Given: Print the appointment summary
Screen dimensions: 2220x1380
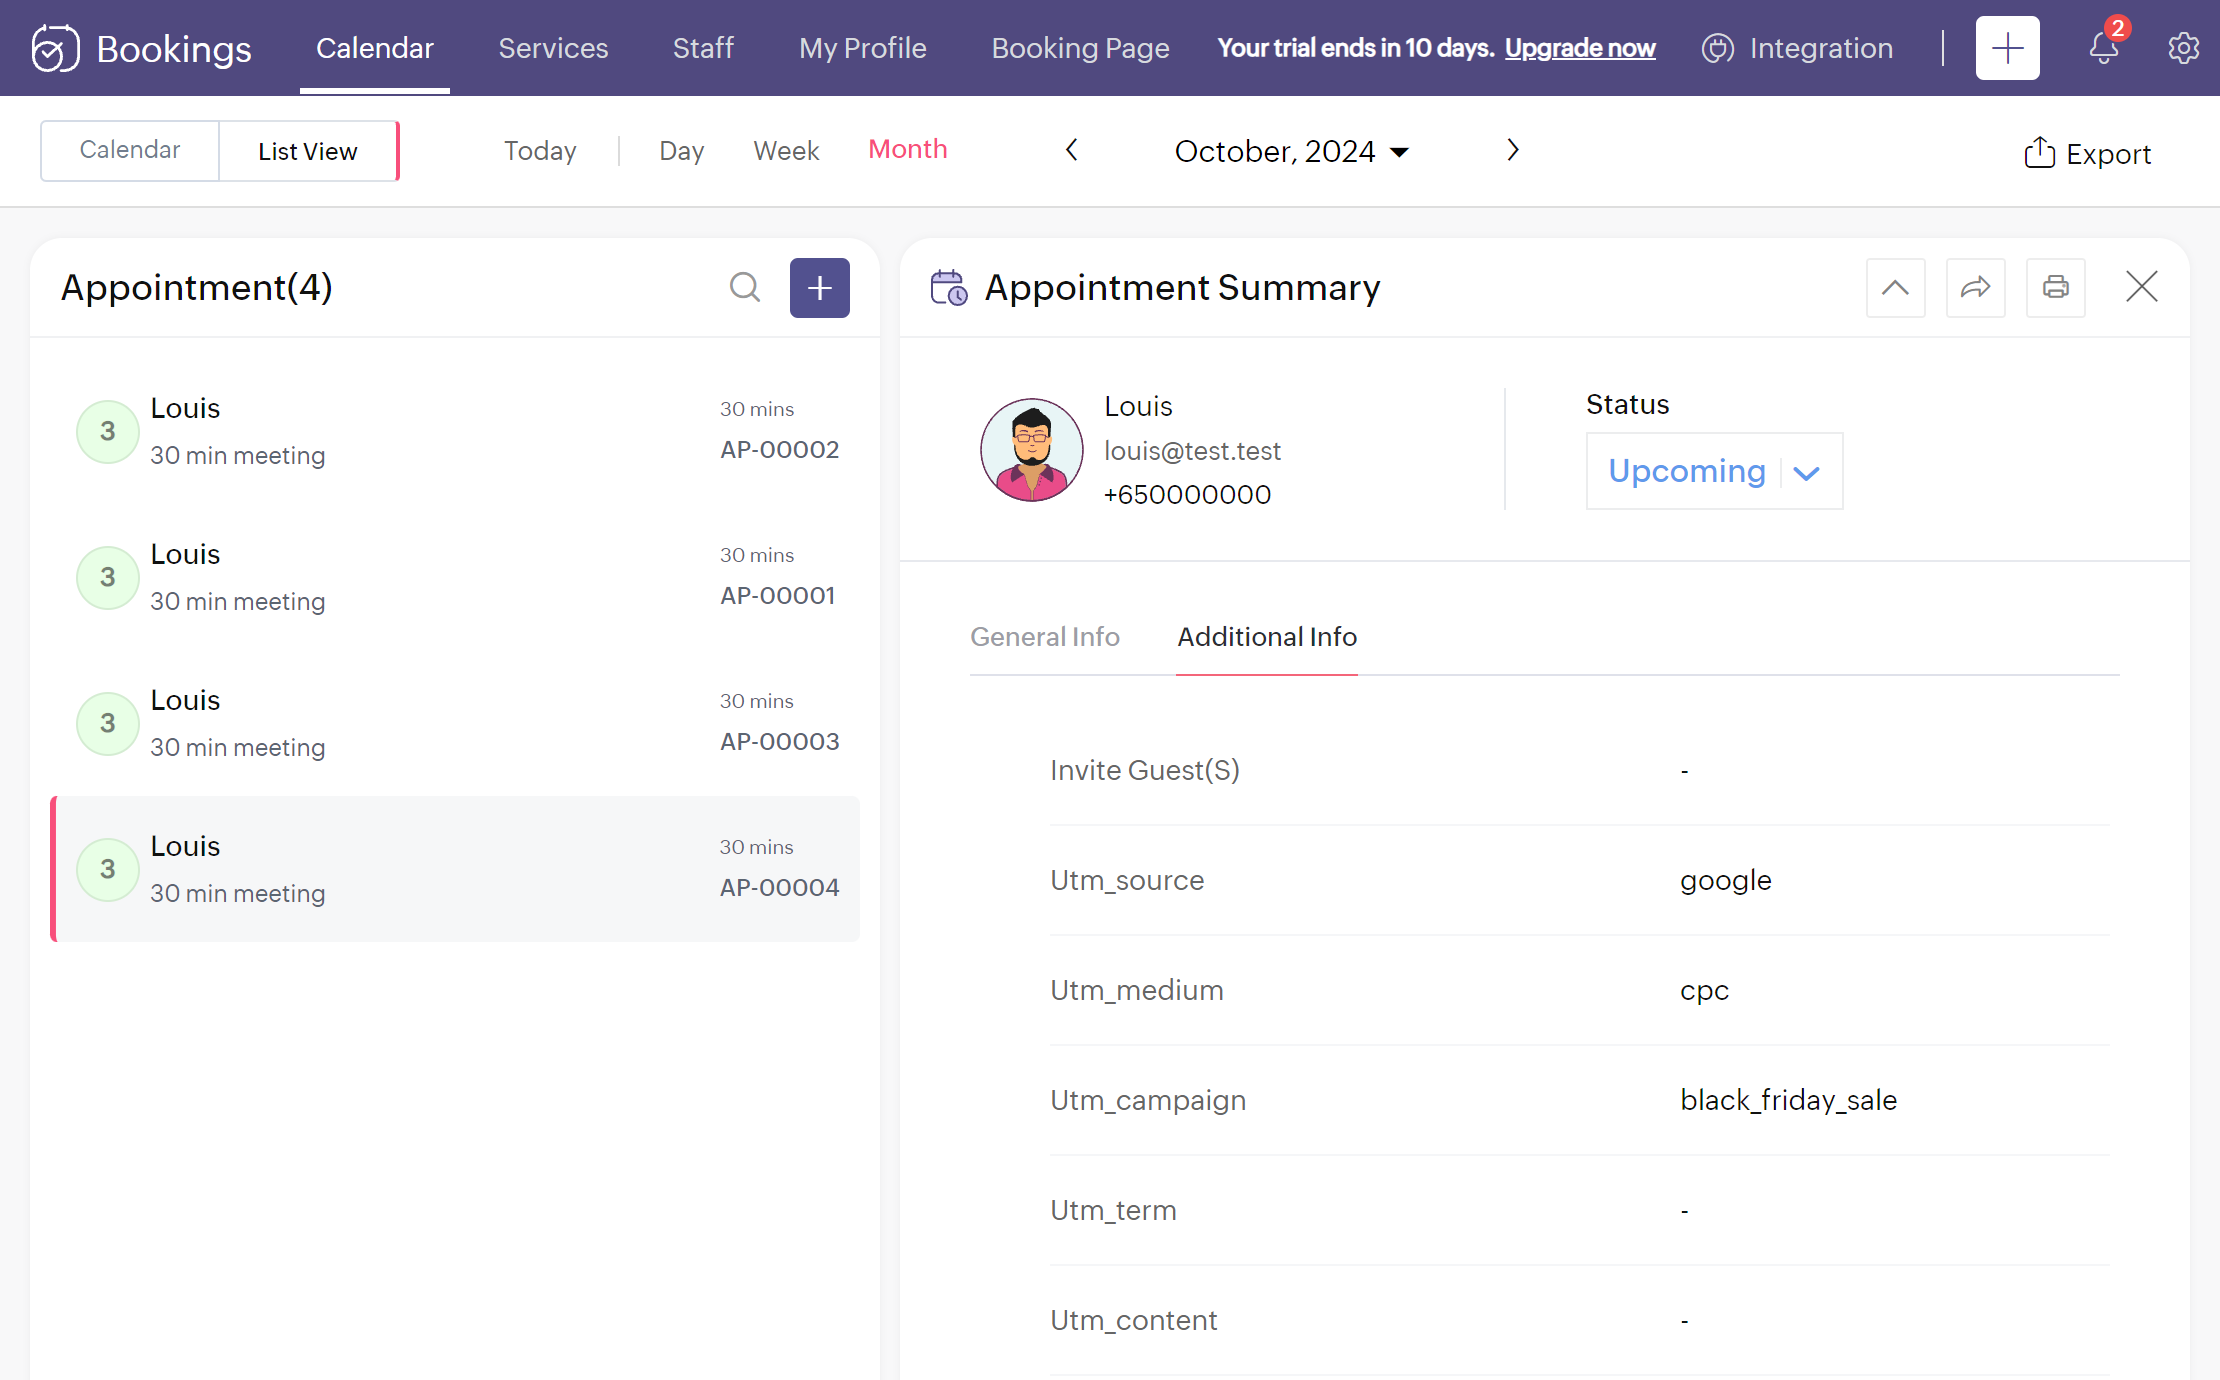Looking at the screenshot, I should pyautogui.click(x=2056, y=288).
